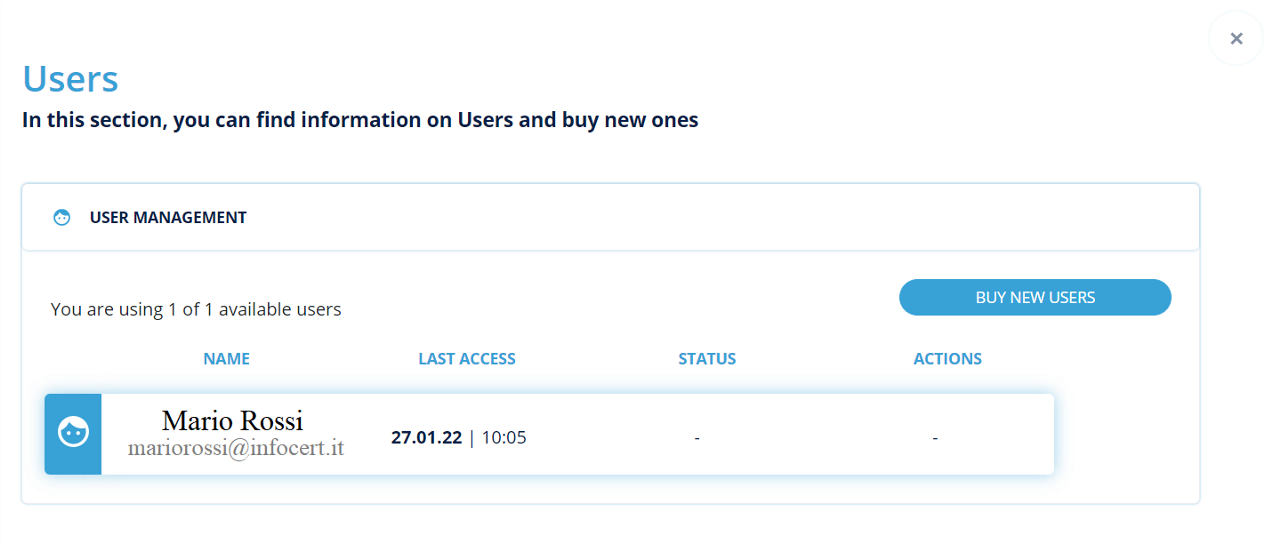Click the 27.01.22 last access date
The image size is (1280, 551).
pos(426,437)
